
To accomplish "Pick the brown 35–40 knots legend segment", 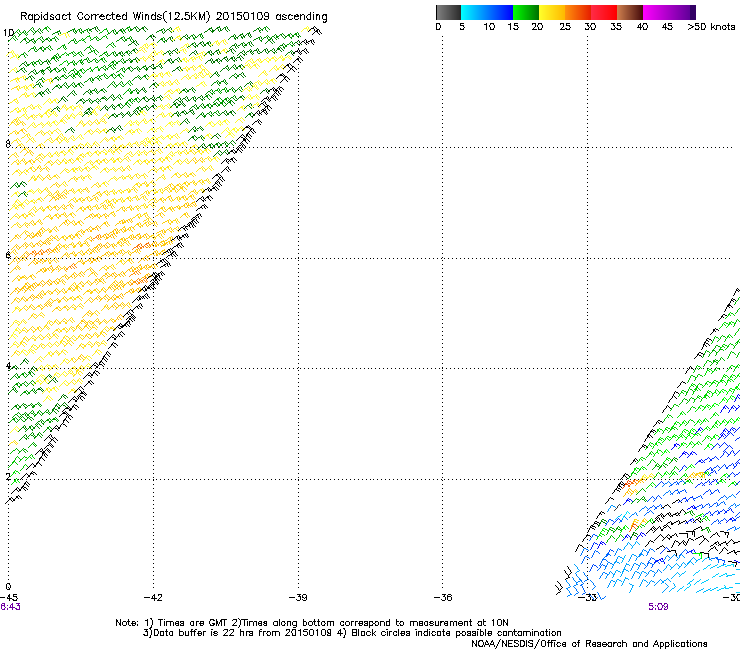I will pos(630,12).
